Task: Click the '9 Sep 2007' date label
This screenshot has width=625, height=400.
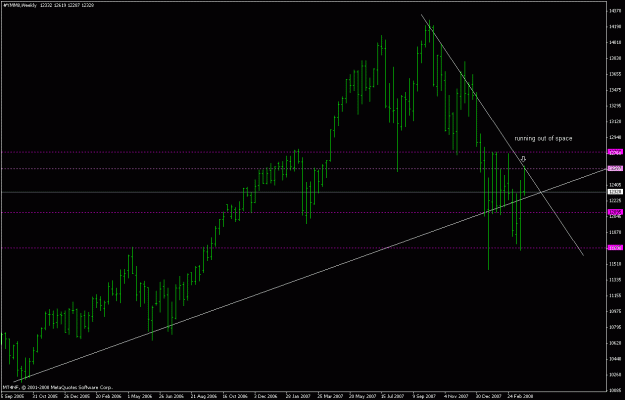Action: click(425, 397)
